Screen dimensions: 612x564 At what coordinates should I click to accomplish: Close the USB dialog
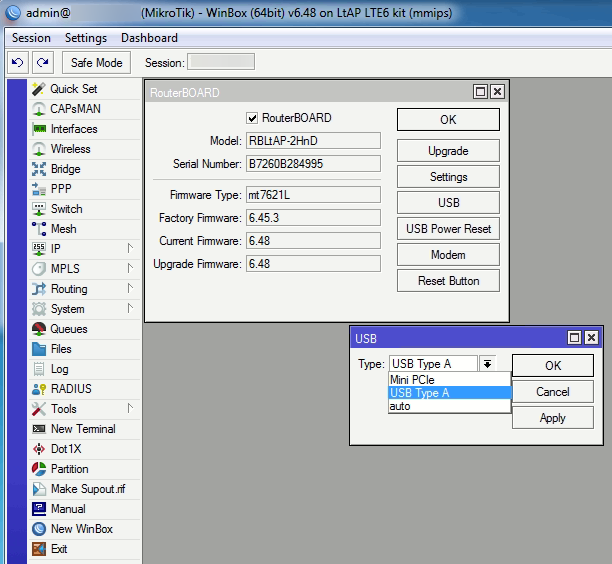(591, 338)
